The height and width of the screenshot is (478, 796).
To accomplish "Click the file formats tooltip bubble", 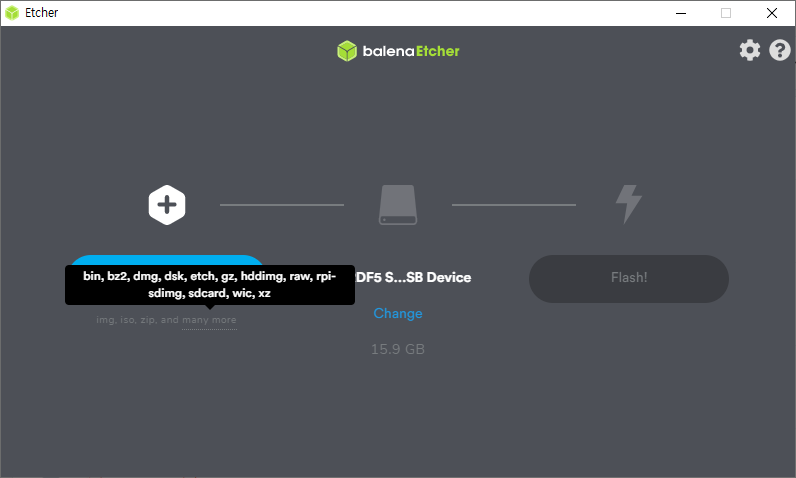I will tap(210, 285).
